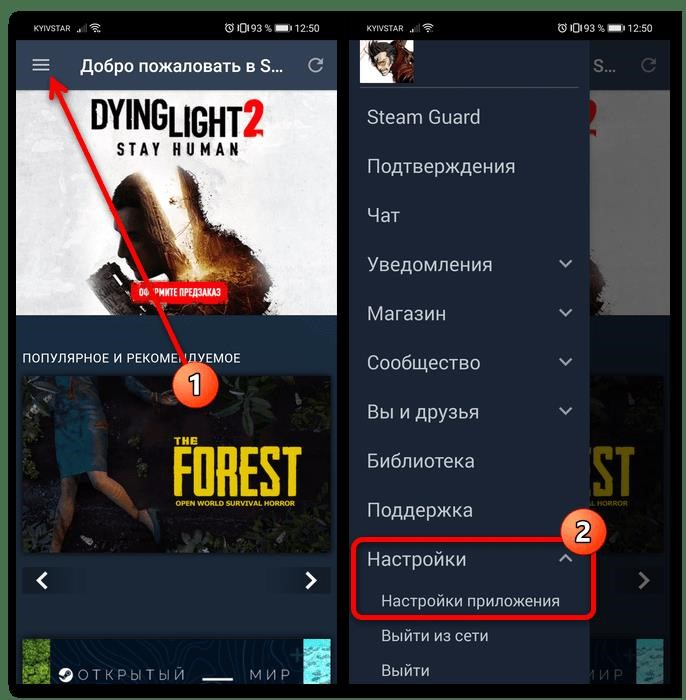Select Настройки приложения submenu entry
The width and height of the screenshot is (686, 700).
click(470, 601)
